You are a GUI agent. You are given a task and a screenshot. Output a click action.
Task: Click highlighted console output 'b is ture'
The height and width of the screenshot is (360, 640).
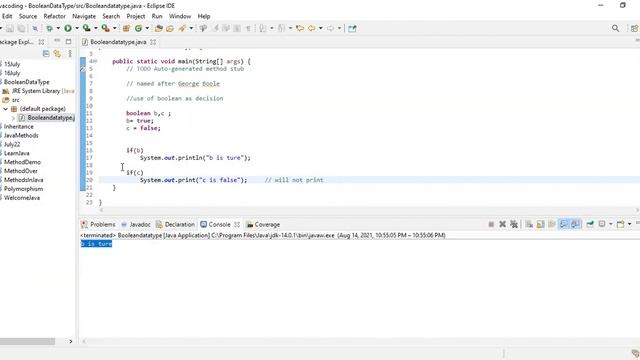[x=96, y=244]
